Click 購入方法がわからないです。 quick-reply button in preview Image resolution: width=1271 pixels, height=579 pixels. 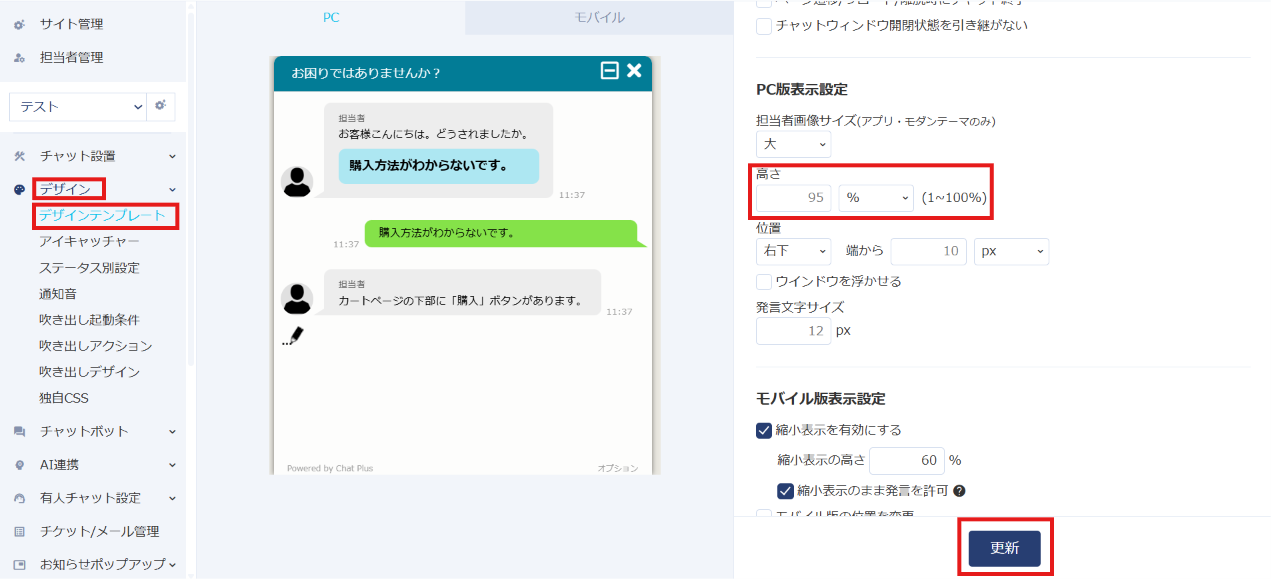click(438, 166)
